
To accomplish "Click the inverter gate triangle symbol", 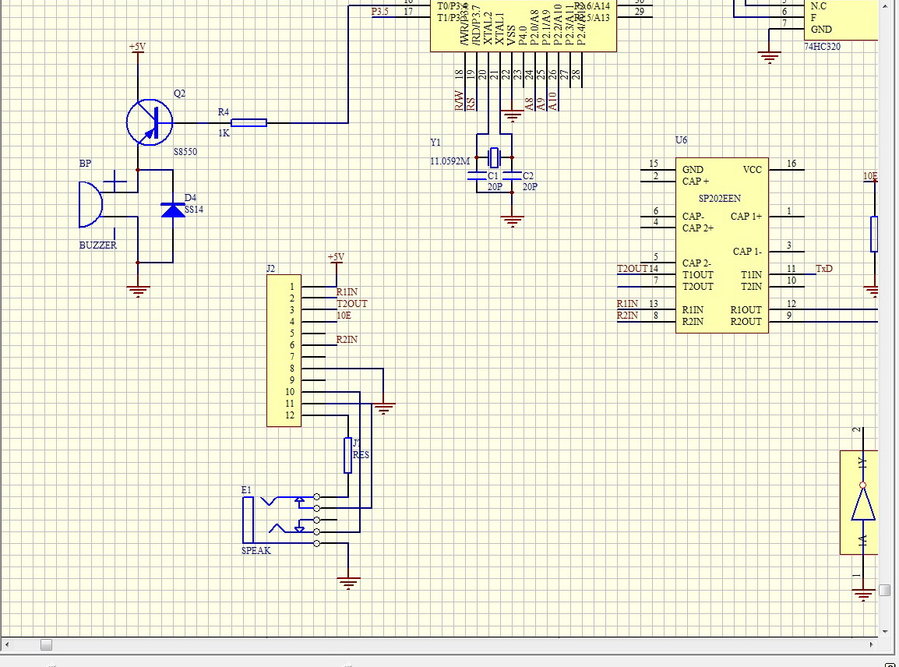I will tap(862, 503).
